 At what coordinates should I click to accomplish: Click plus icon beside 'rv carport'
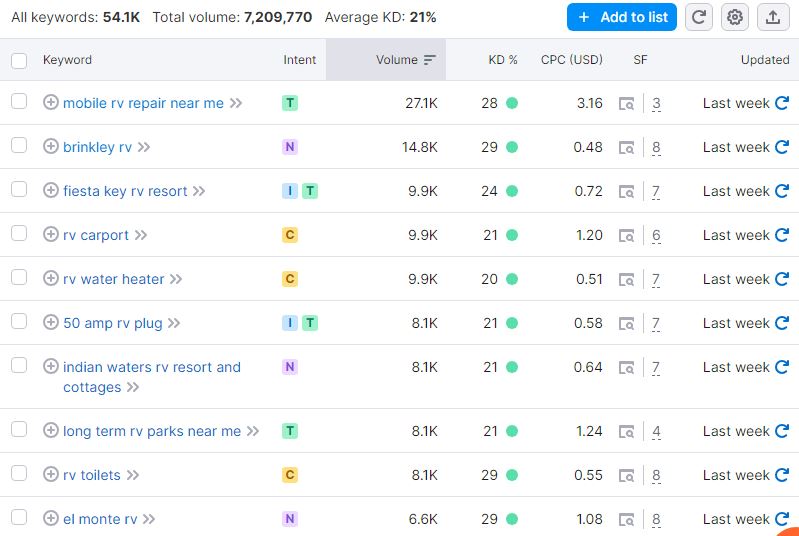(x=50, y=234)
